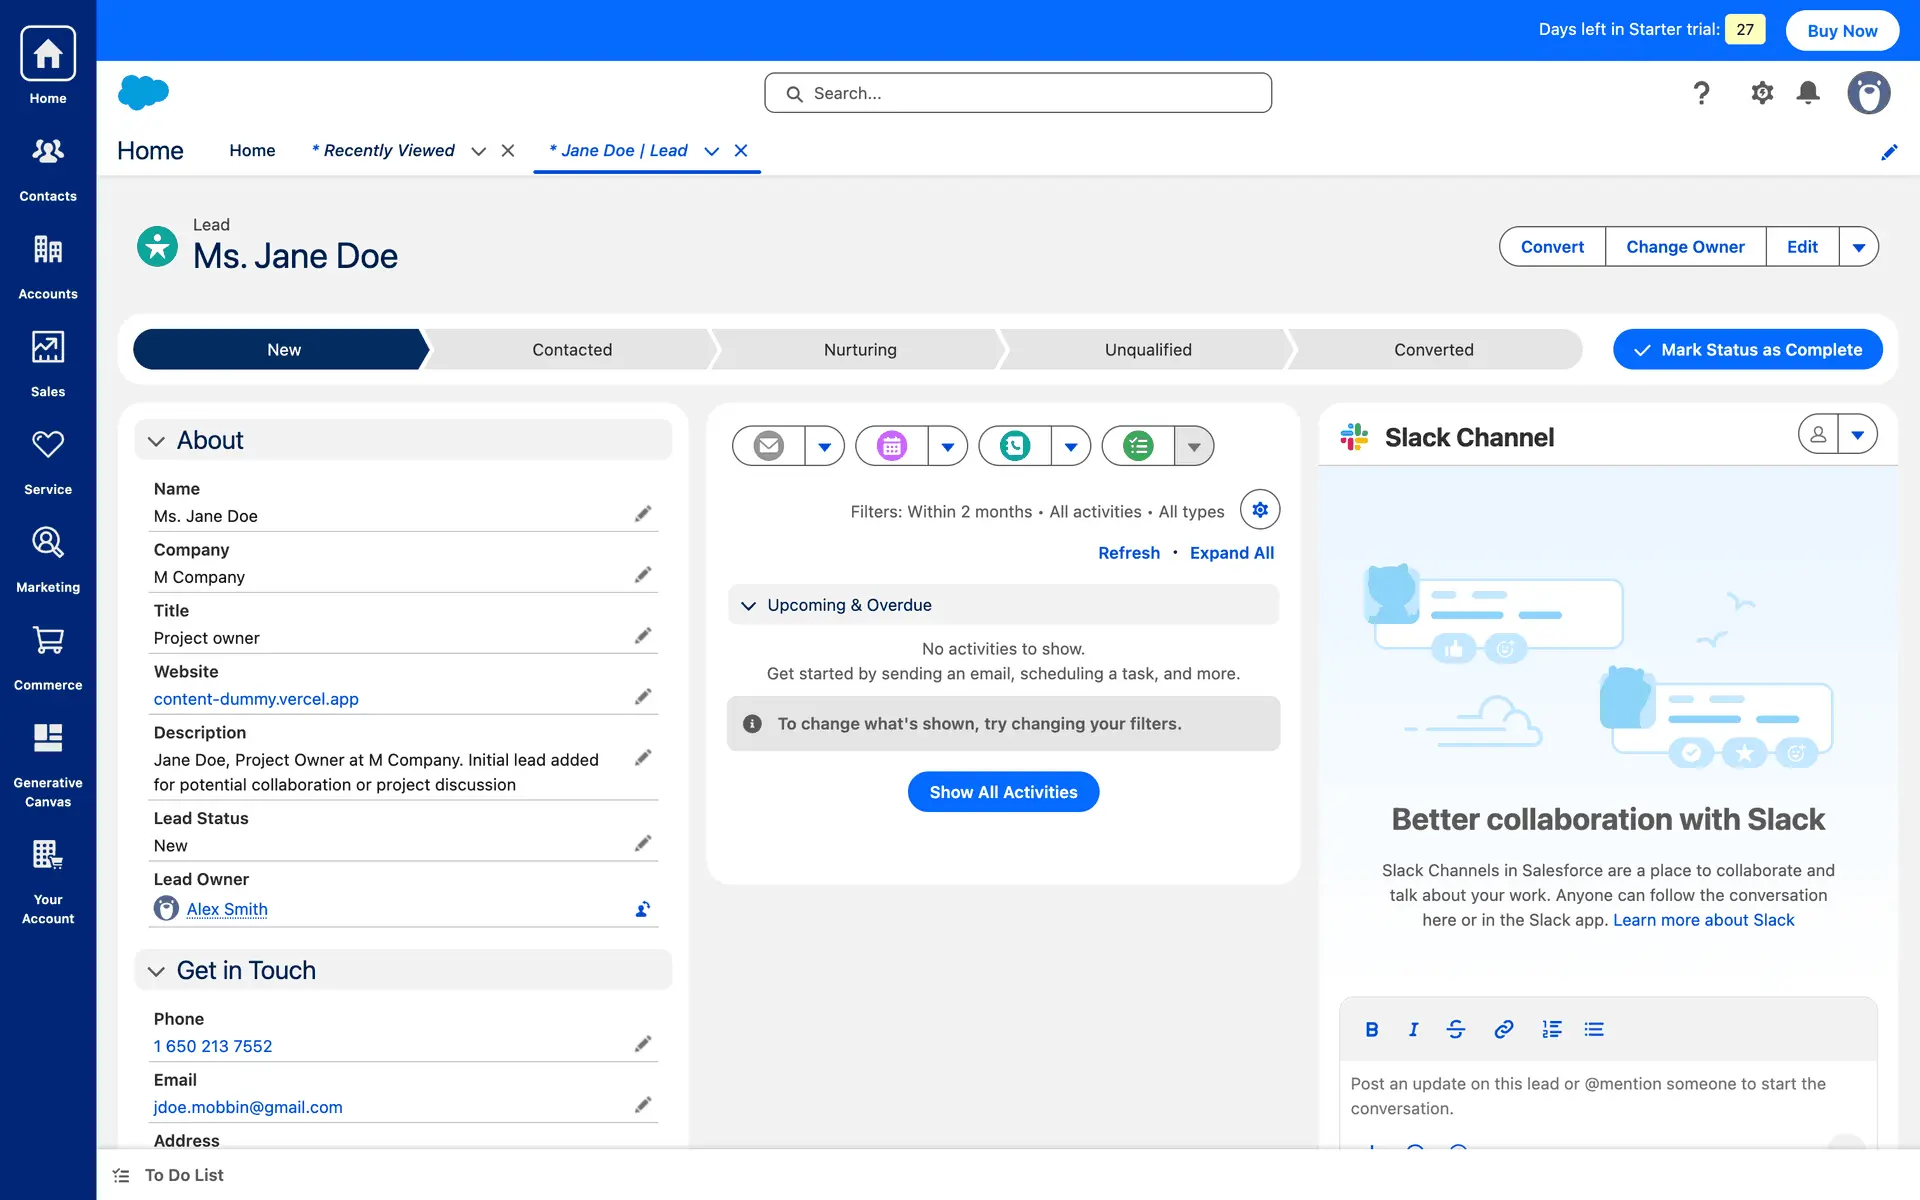Screen dimensions: 1920x1200
Task: Open timeline filter settings gear
Action: pos(1259,510)
